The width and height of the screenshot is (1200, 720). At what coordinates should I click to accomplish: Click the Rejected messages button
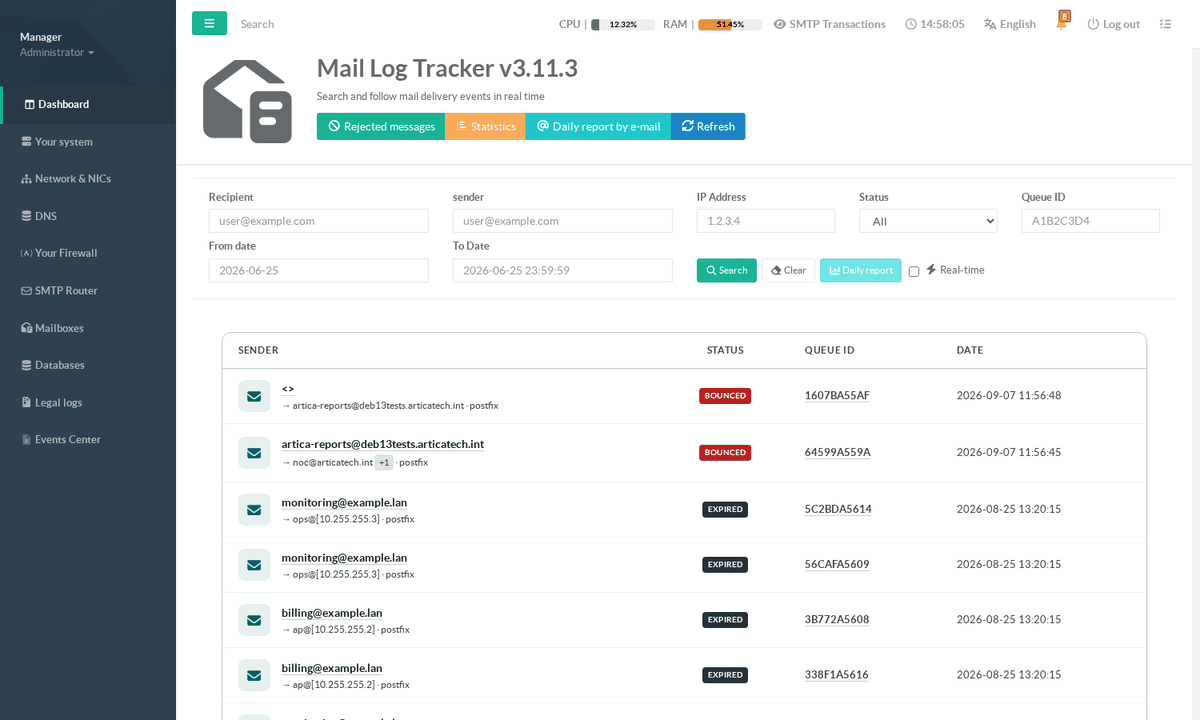tap(381, 126)
